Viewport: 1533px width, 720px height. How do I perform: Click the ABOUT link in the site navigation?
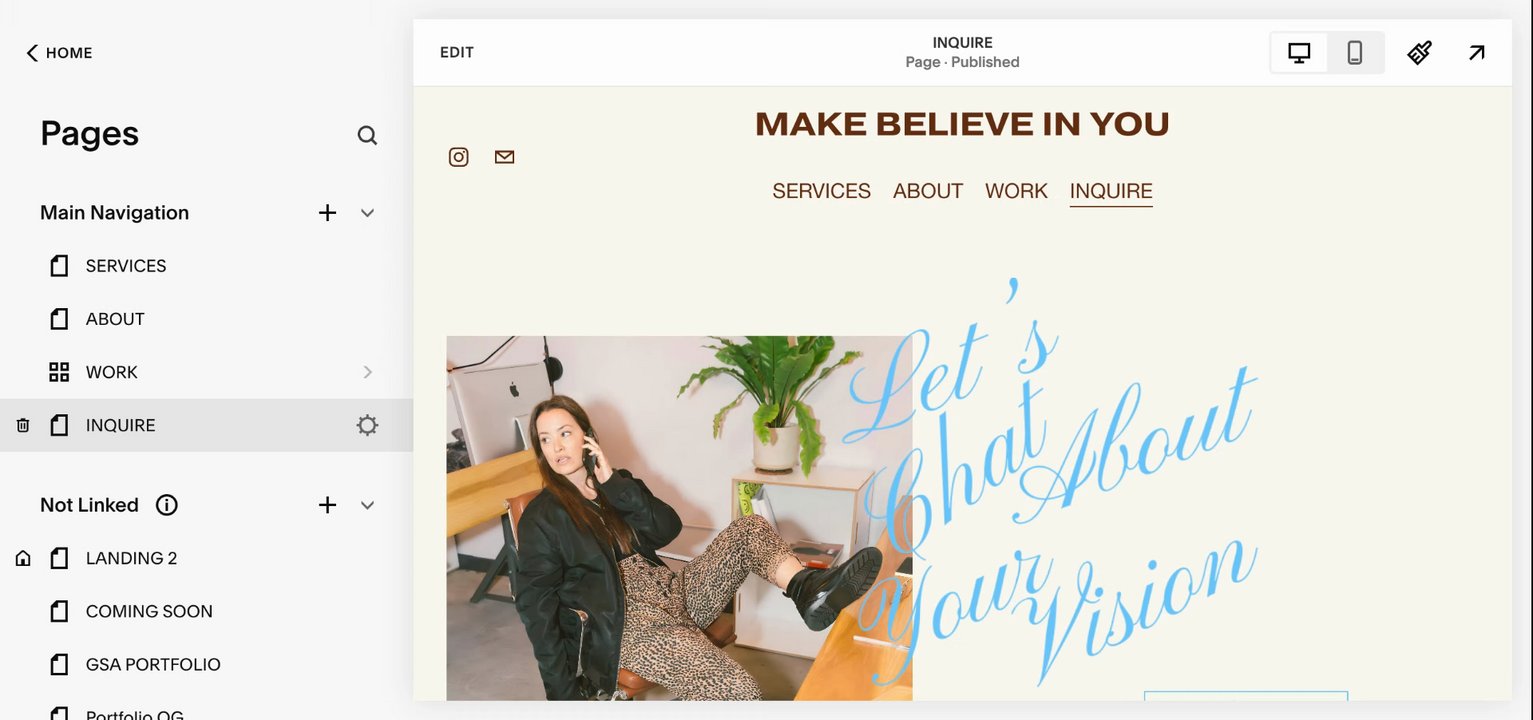[x=928, y=191]
